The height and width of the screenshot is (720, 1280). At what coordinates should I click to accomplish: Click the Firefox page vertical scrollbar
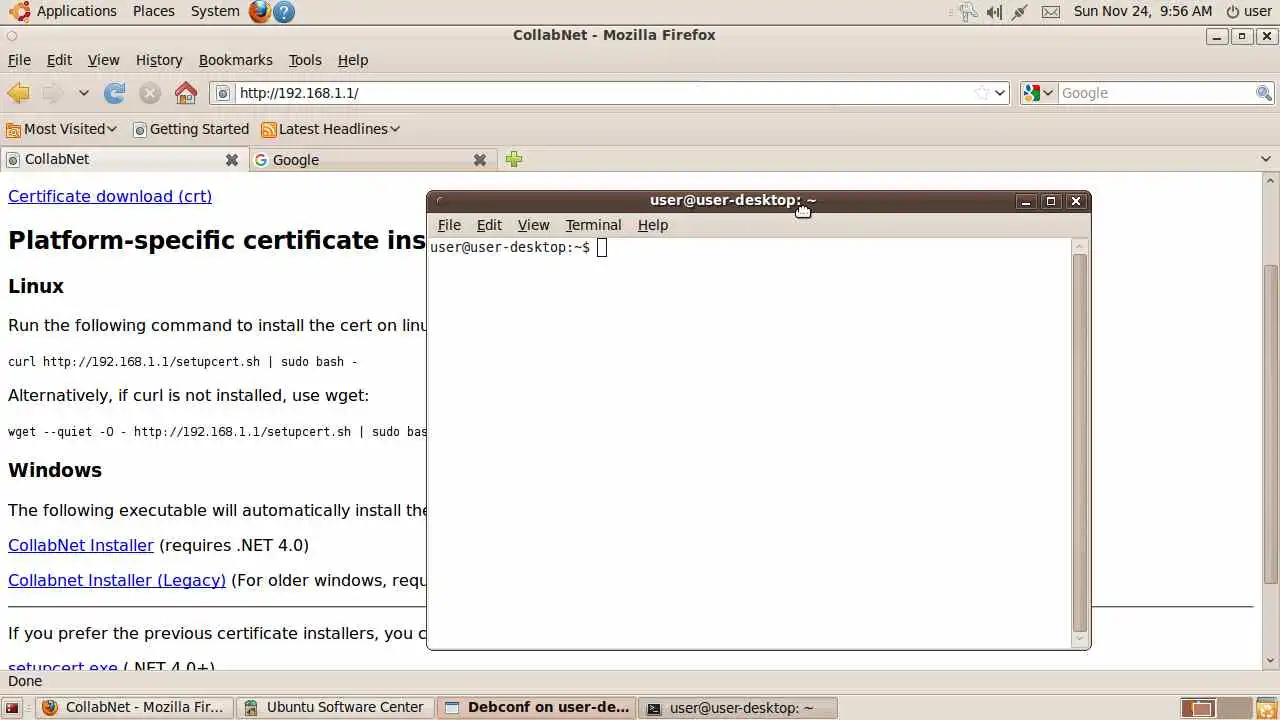(x=1270, y=420)
